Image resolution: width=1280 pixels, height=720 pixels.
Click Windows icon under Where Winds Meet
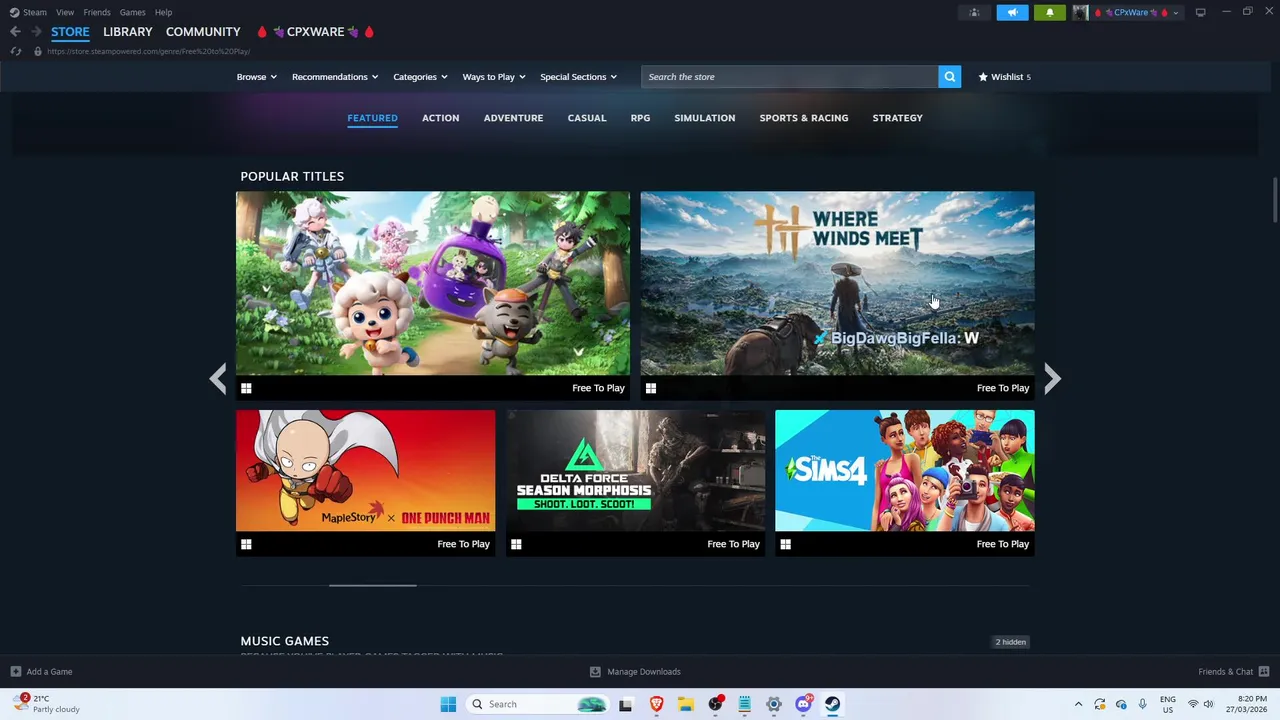(x=651, y=388)
